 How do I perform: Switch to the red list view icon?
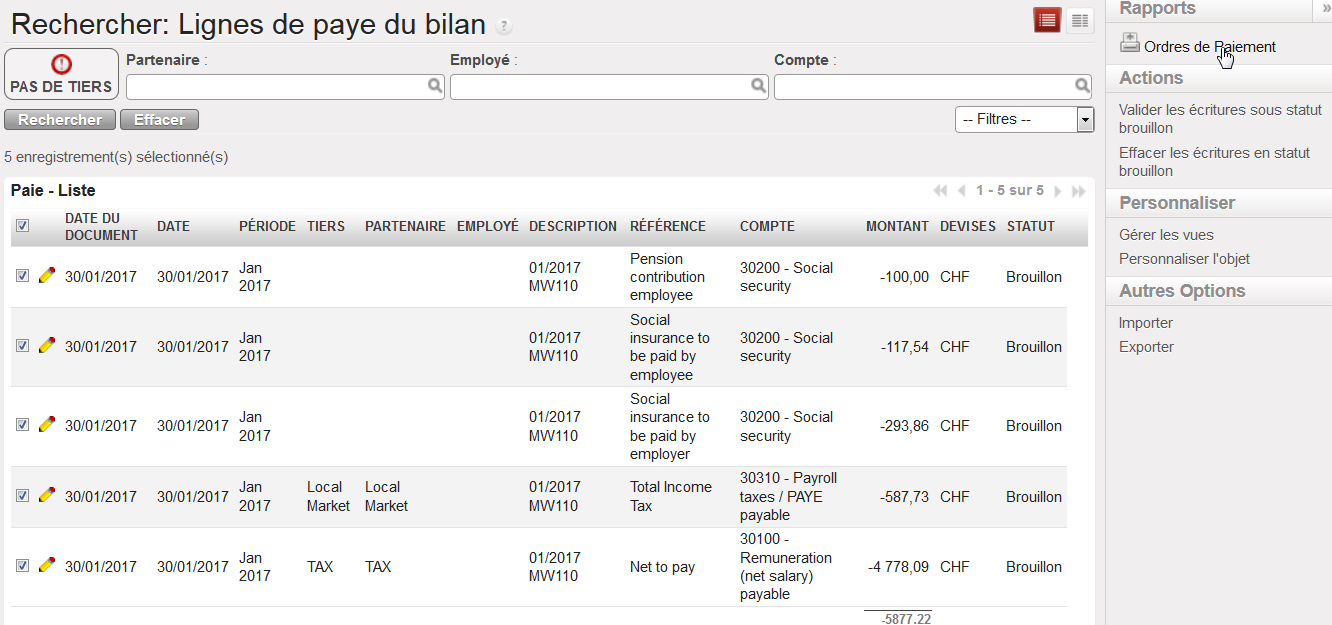[x=1047, y=20]
